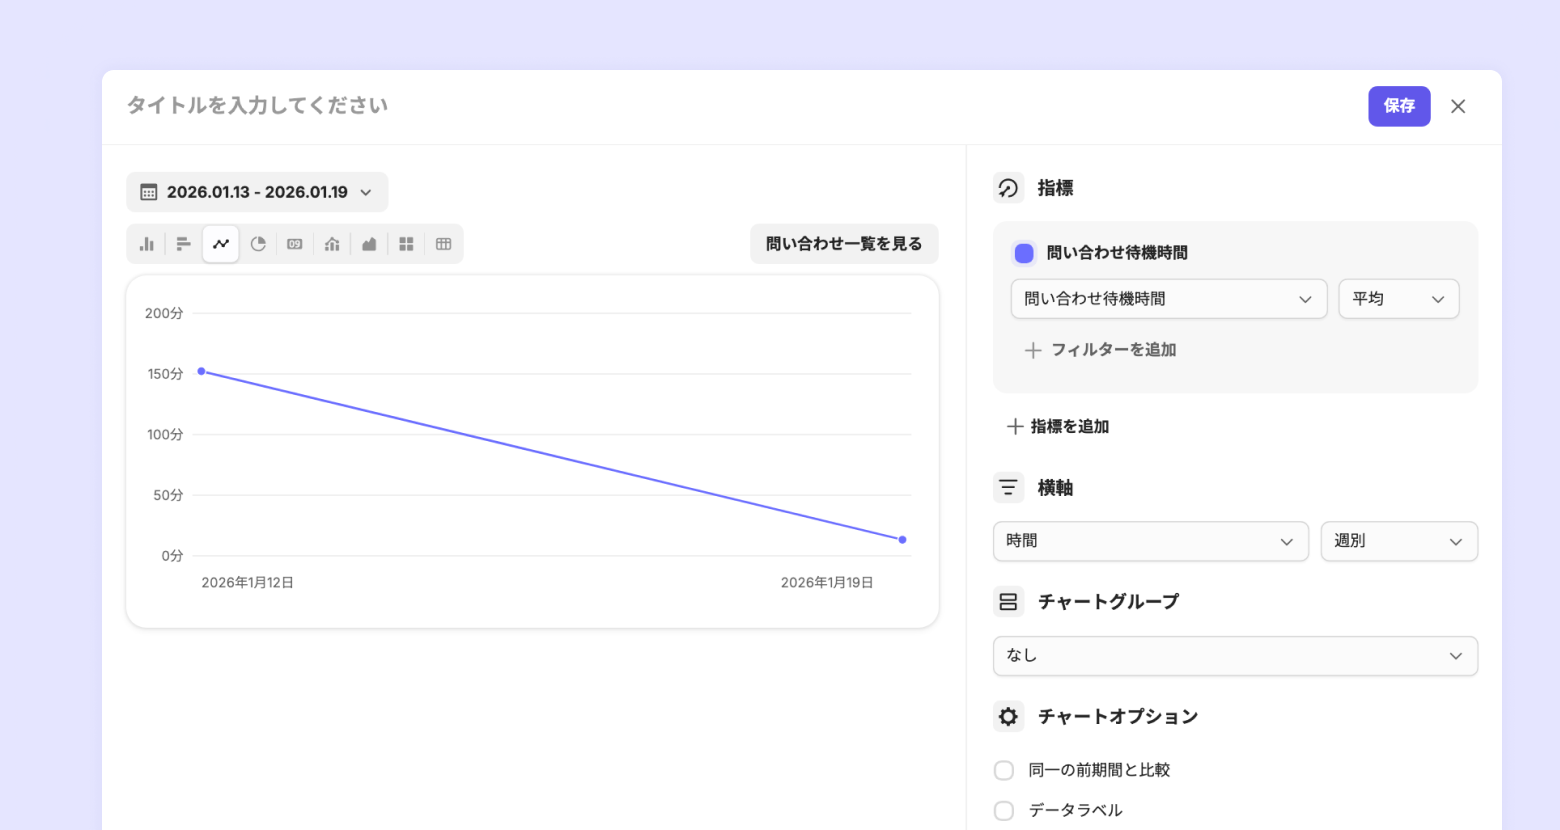The image size is (1560, 830).
Task: Select the area chart type
Action: coord(369,244)
